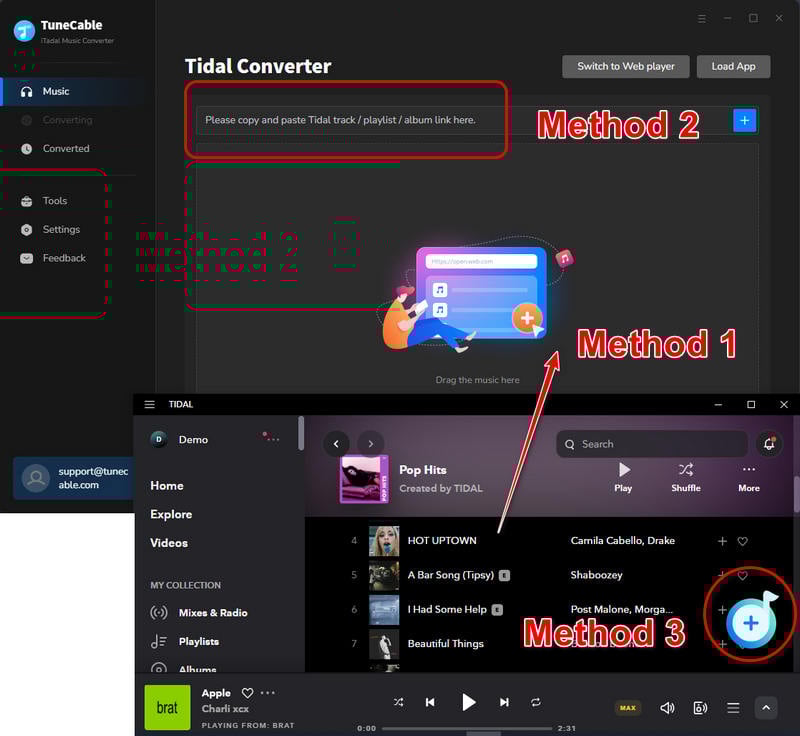800x736 pixels.
Task: Click the TIDAL Search field
Action: coord(652,444)
